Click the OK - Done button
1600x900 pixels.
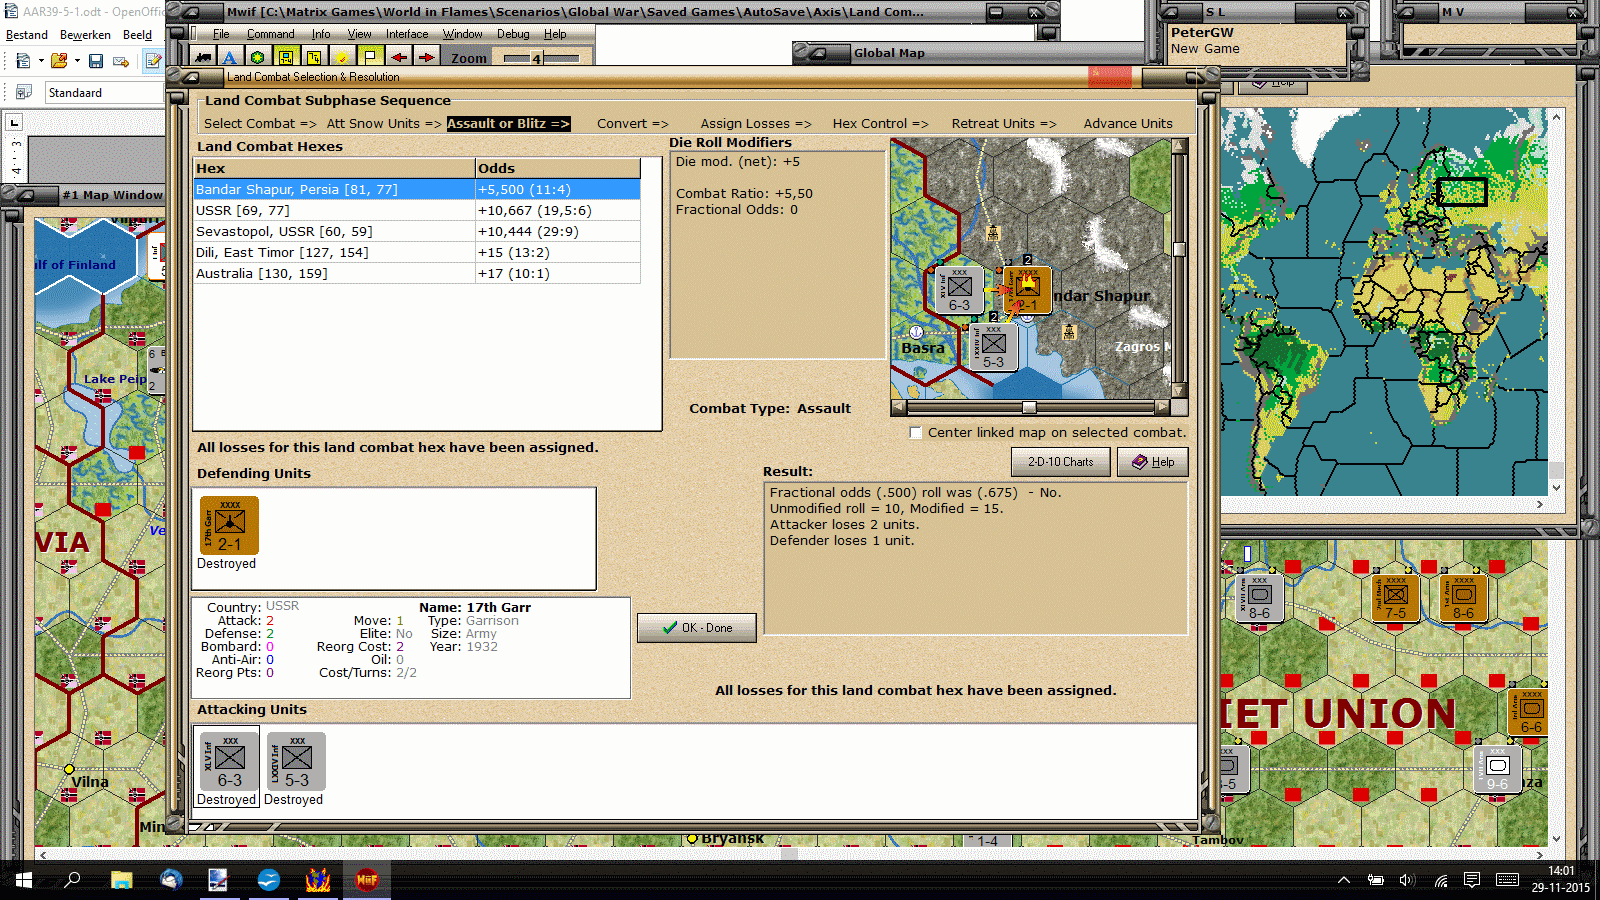[x=697, y=628]
